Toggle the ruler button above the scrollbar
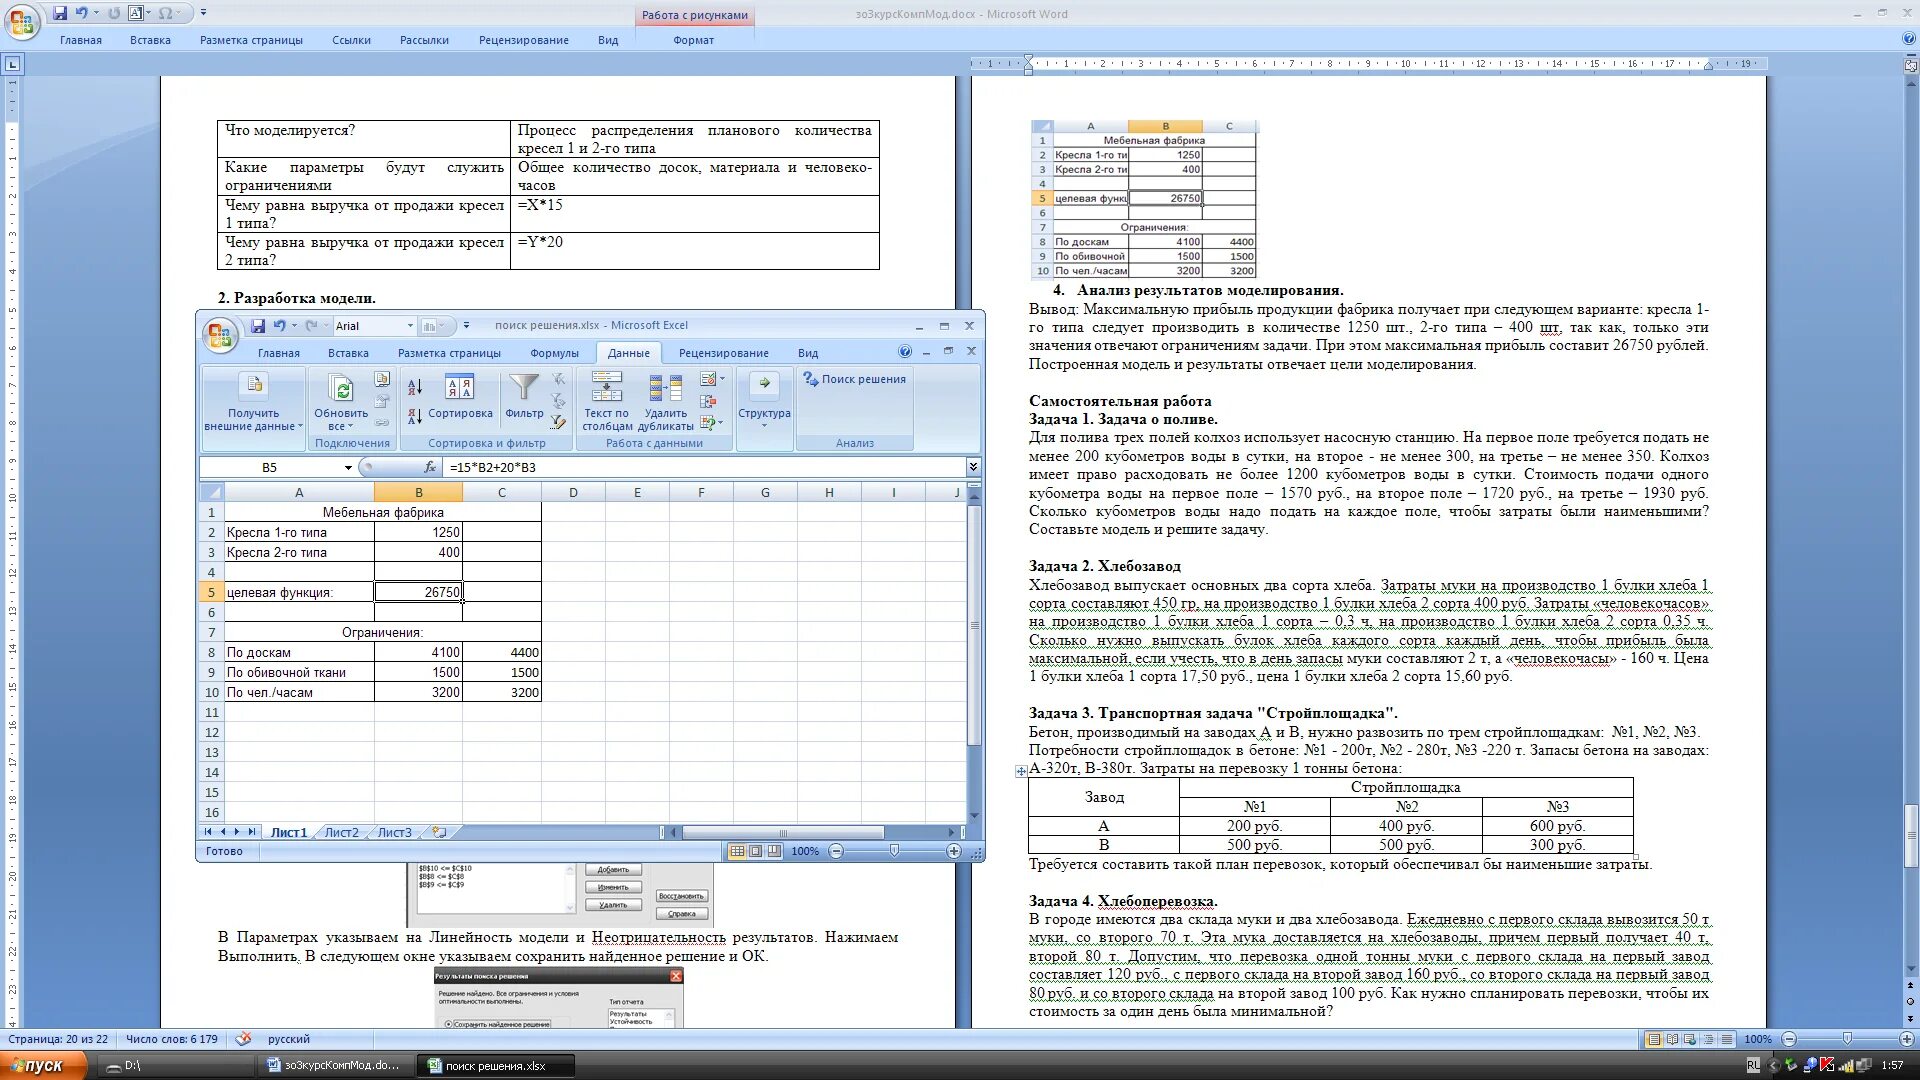This screenshot has height=1080, width=1920. pyautogui.click(x=1911, y=65)
